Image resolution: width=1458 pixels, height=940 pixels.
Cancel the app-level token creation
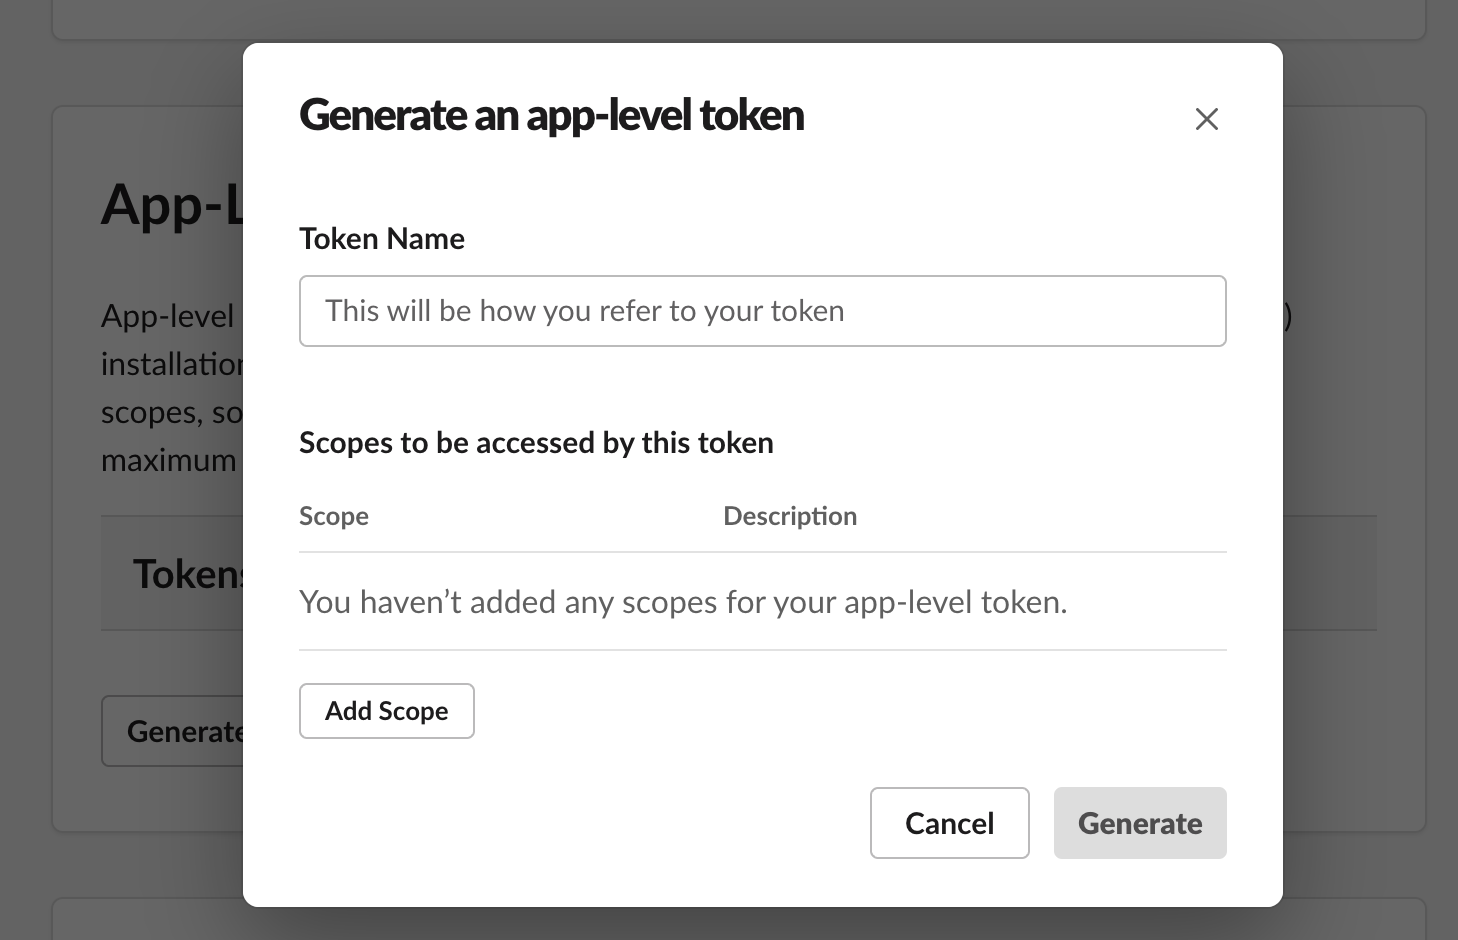(949, 823)
